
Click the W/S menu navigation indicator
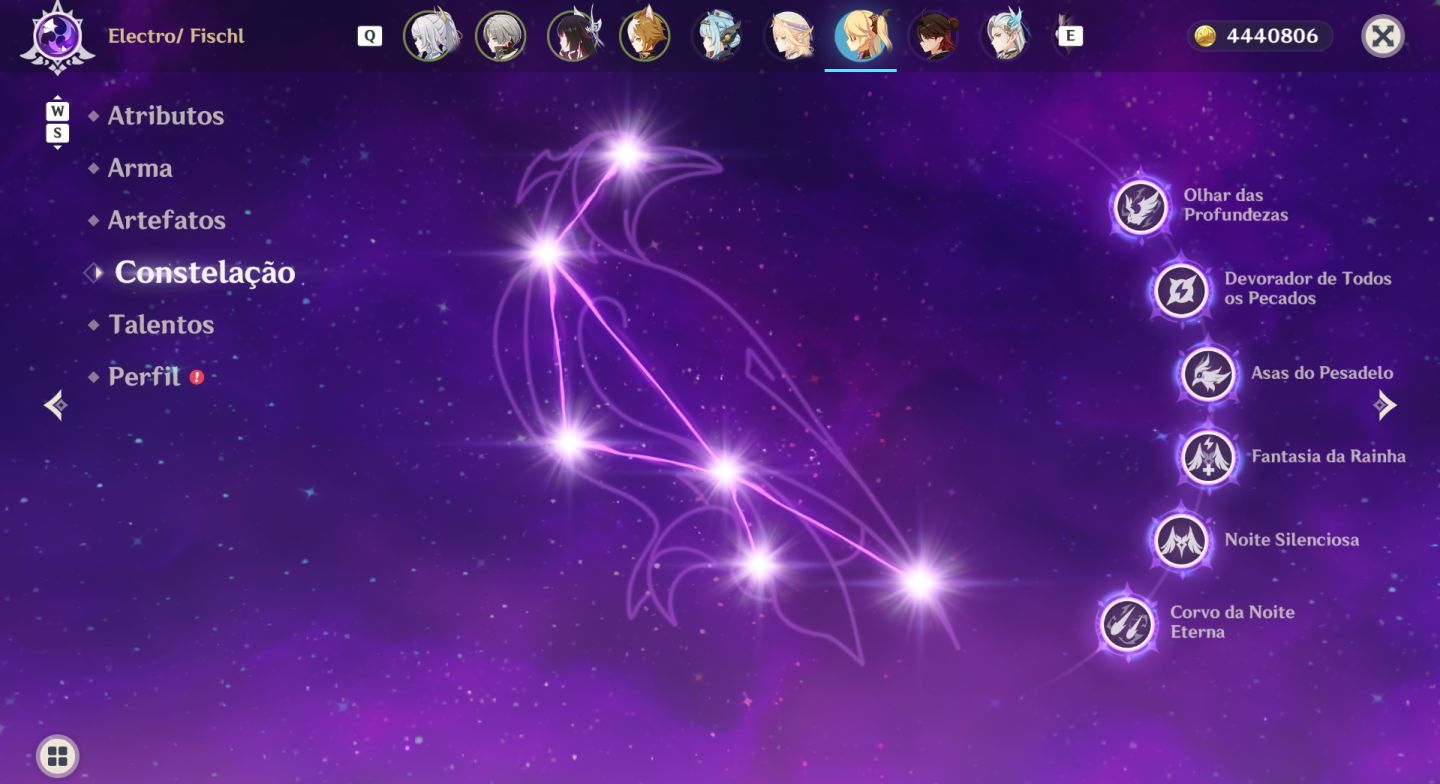(x=58, y=122)
